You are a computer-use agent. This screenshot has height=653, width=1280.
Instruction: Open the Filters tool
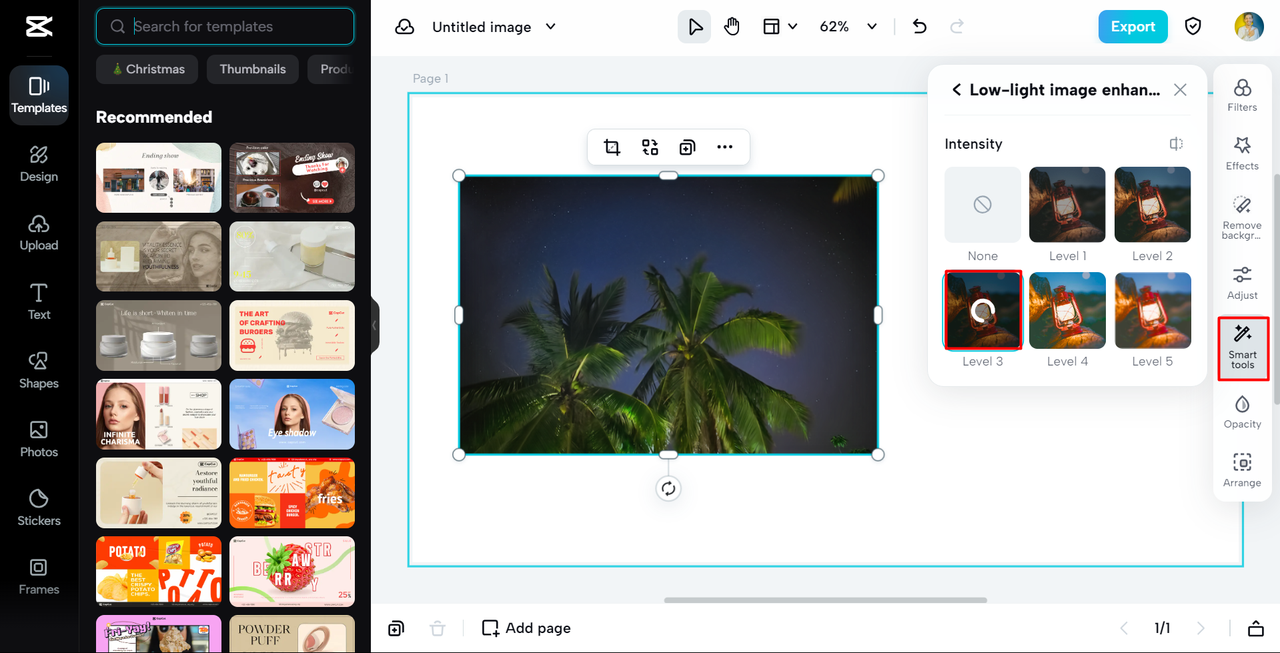click(1242, 95)
